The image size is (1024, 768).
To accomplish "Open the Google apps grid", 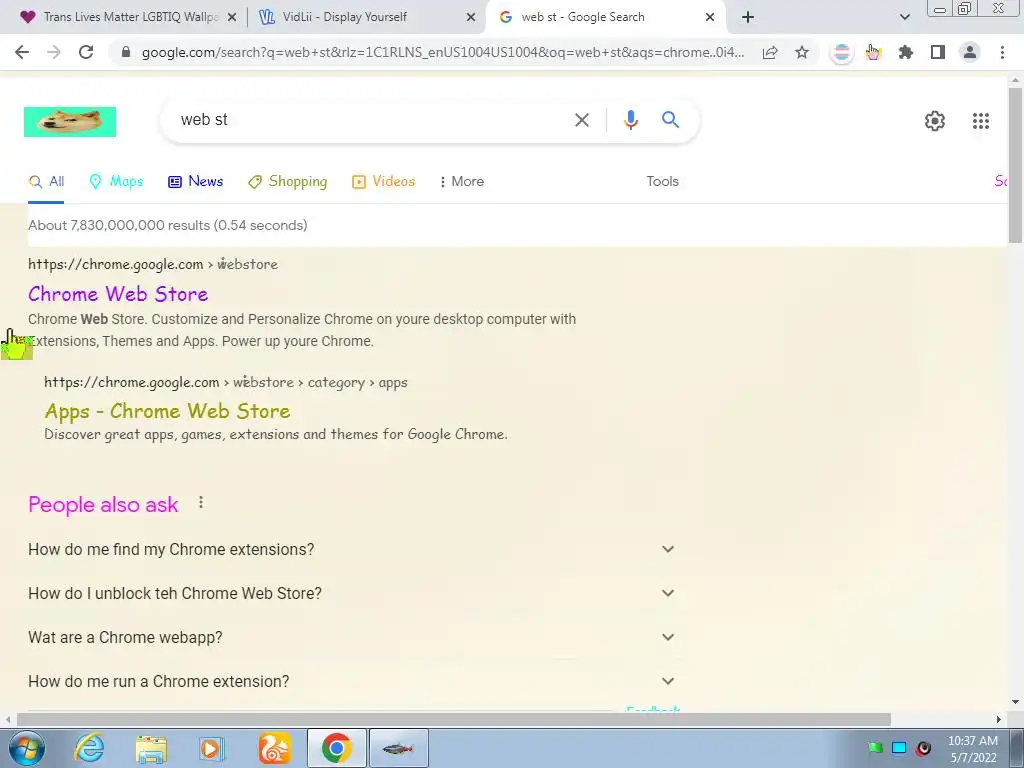I will (x=980, y=121).
